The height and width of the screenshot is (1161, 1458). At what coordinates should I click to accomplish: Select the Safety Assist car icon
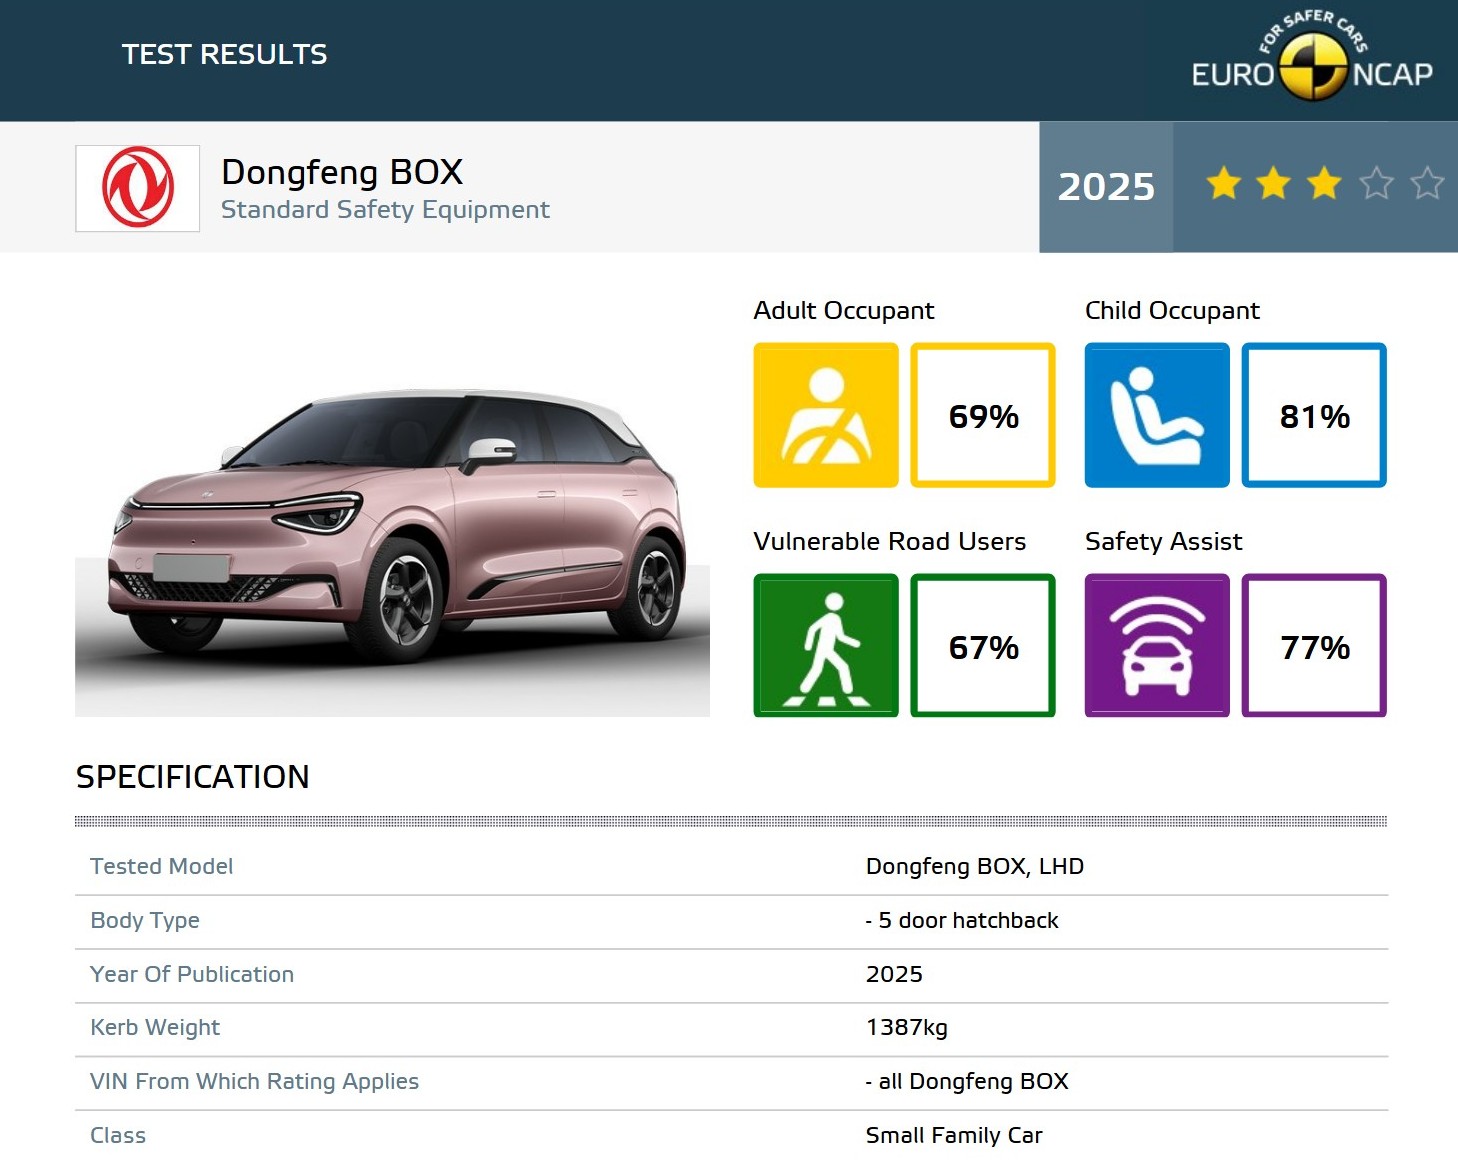click(1157, 645)
